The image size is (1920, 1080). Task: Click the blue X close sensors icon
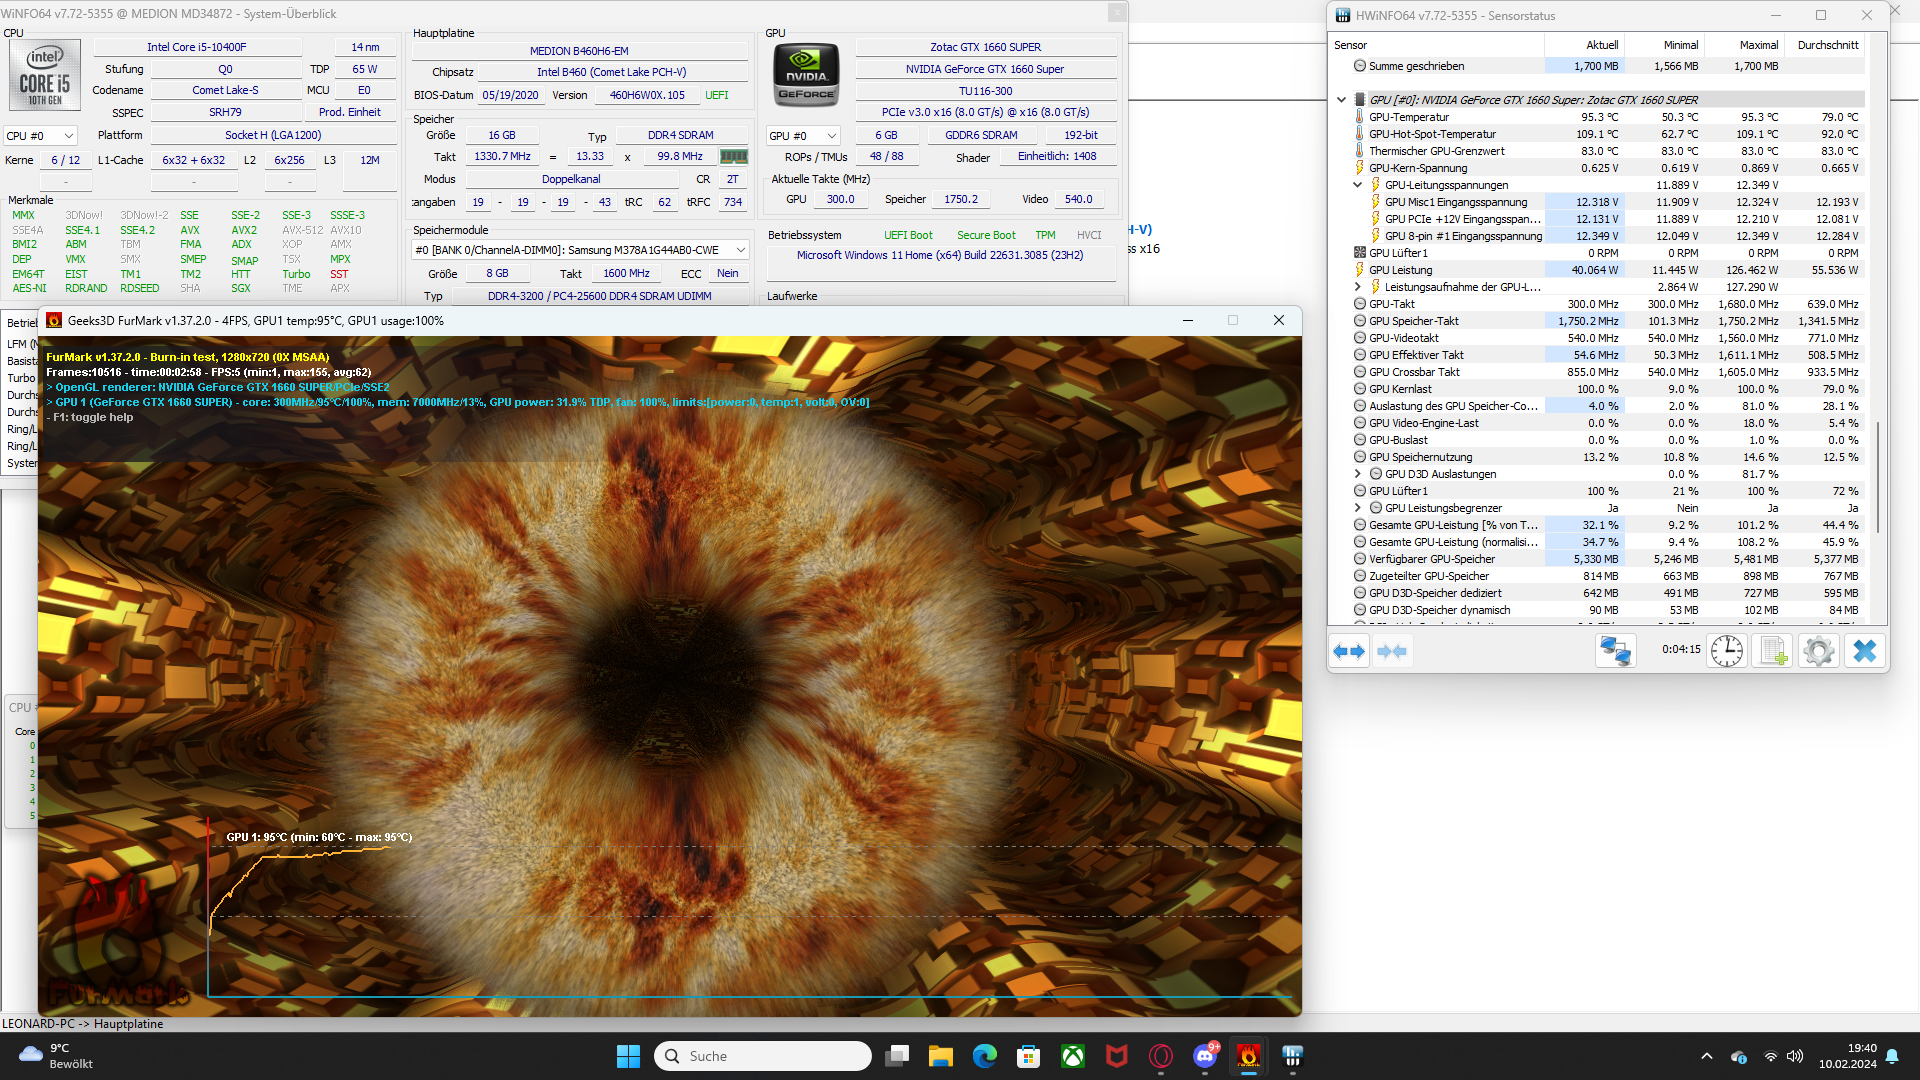(1864, 651)
